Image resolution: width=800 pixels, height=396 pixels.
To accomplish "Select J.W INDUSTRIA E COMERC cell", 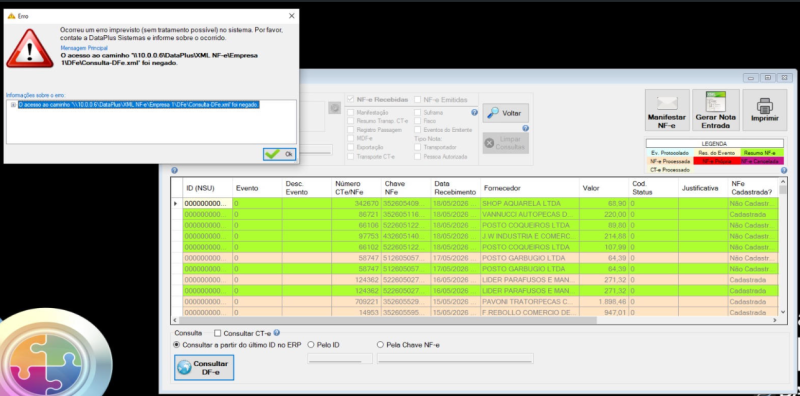I will click(x=530, y=236).
